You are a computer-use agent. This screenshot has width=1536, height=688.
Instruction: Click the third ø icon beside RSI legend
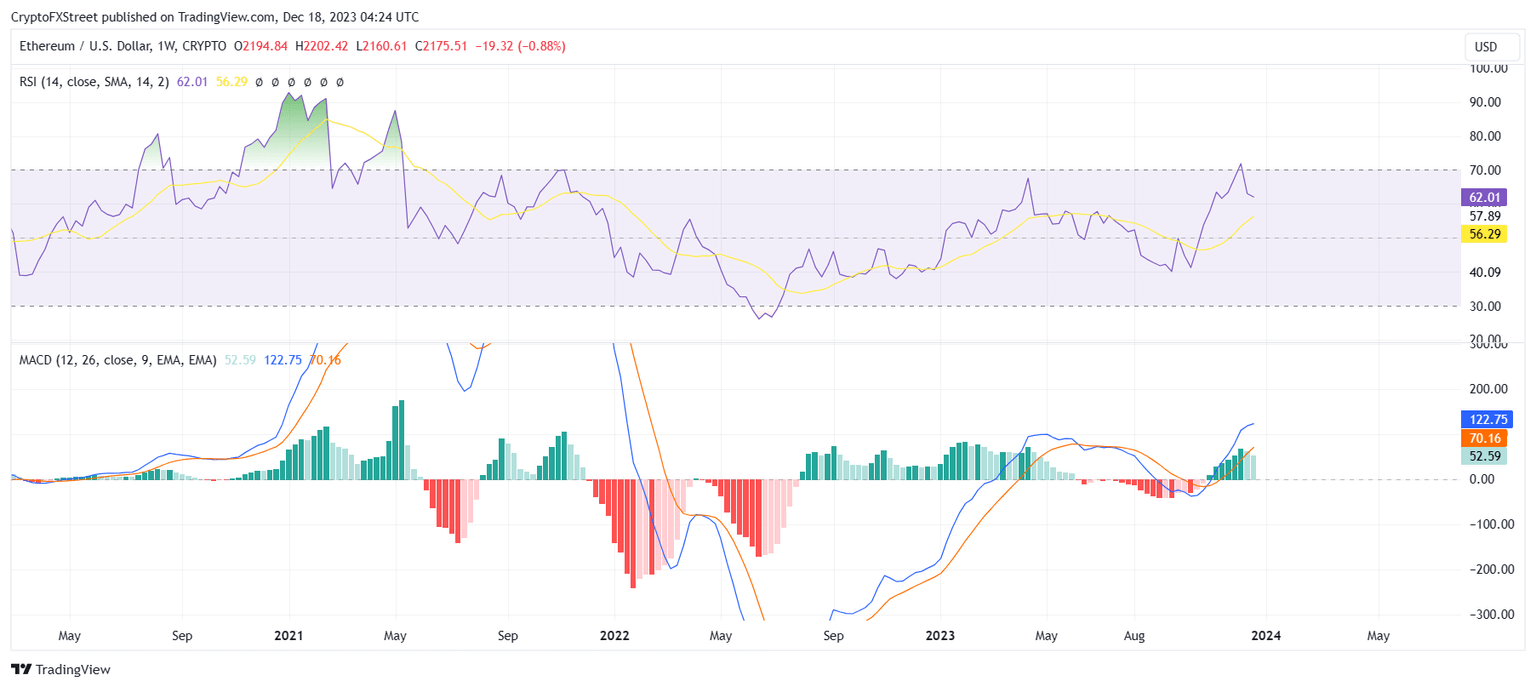pyautogui.click(x=291, y=82)
